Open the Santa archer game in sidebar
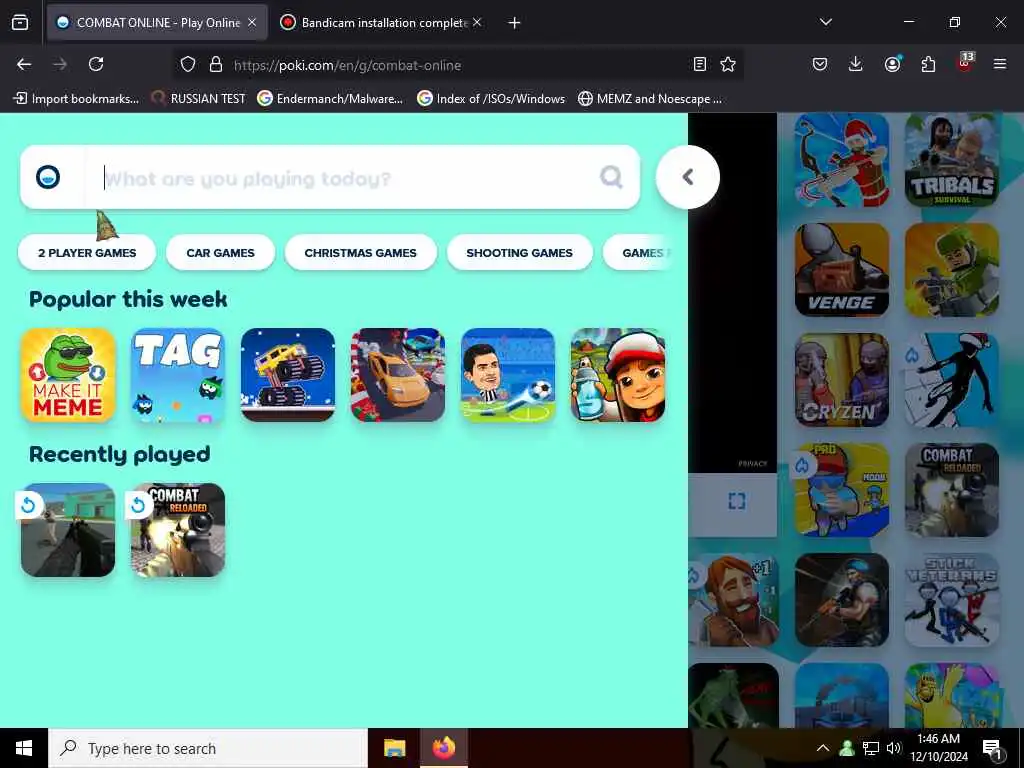Screen dimensions: 1024x768 click(x=842, y=159)
